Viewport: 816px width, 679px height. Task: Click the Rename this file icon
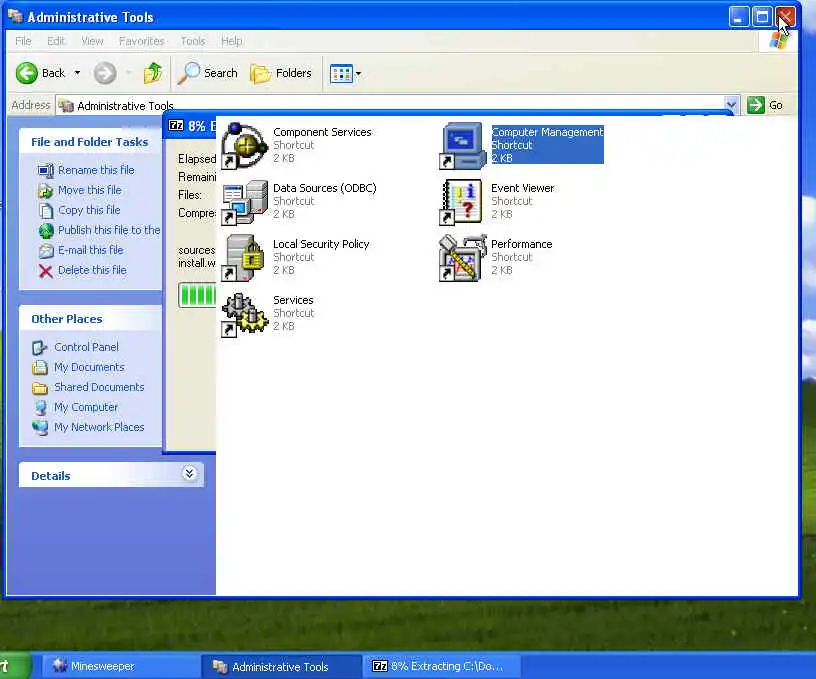tap(46, 171)
